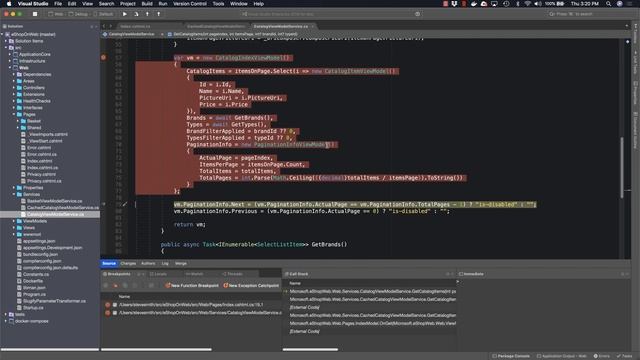Expand the ViewModels folder

click(x=14, y=221)
